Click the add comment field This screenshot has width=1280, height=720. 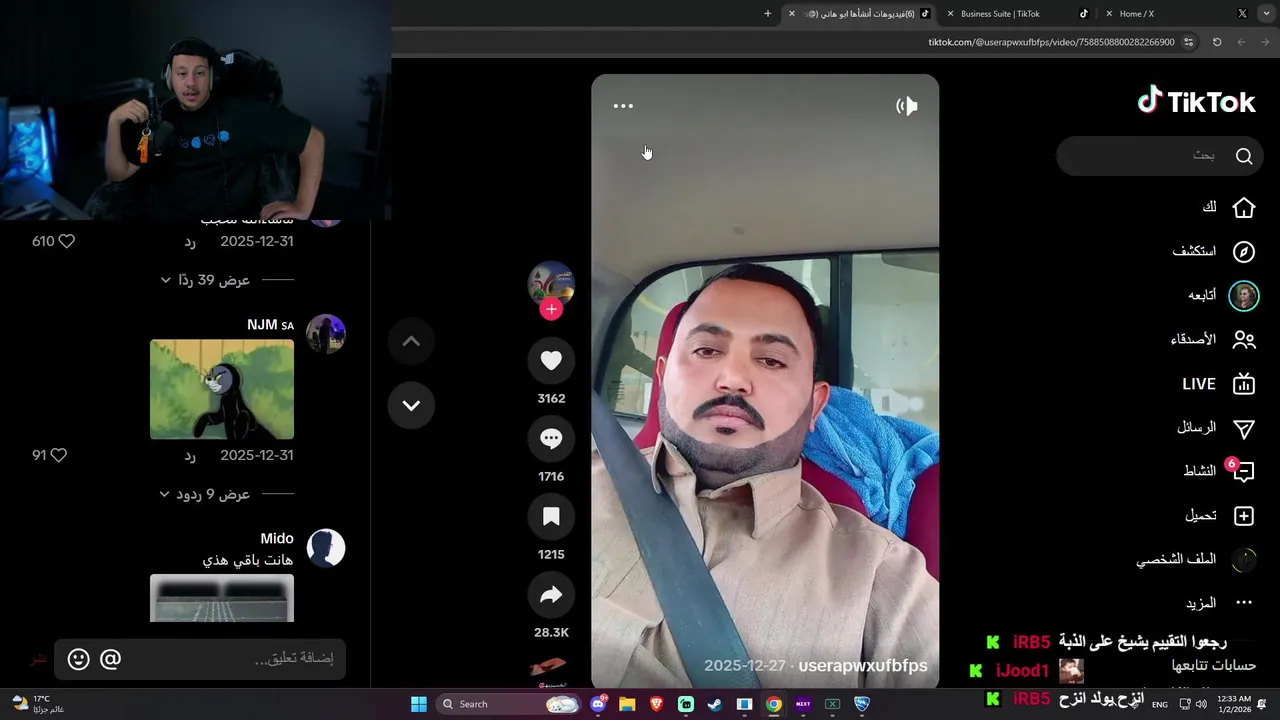point(200,659)
